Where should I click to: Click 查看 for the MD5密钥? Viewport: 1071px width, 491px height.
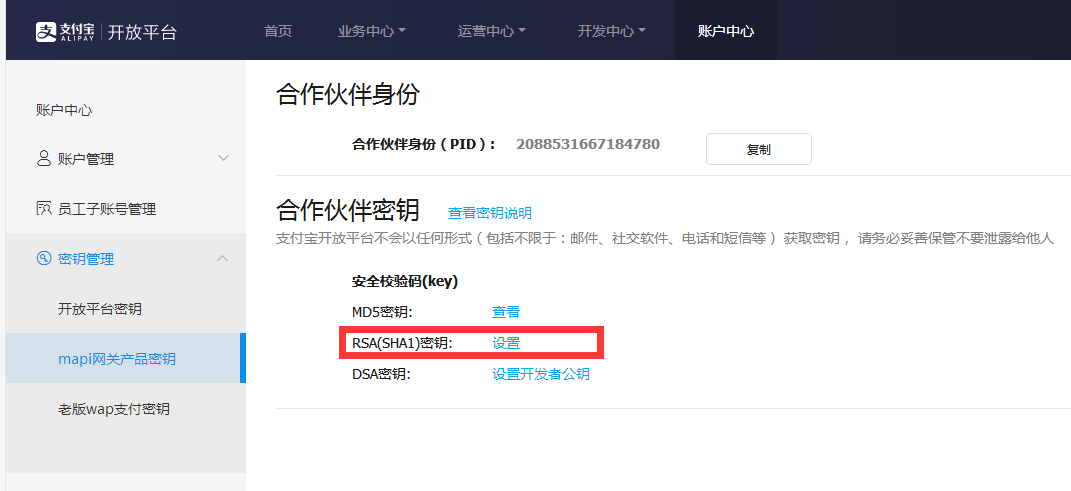506,312
